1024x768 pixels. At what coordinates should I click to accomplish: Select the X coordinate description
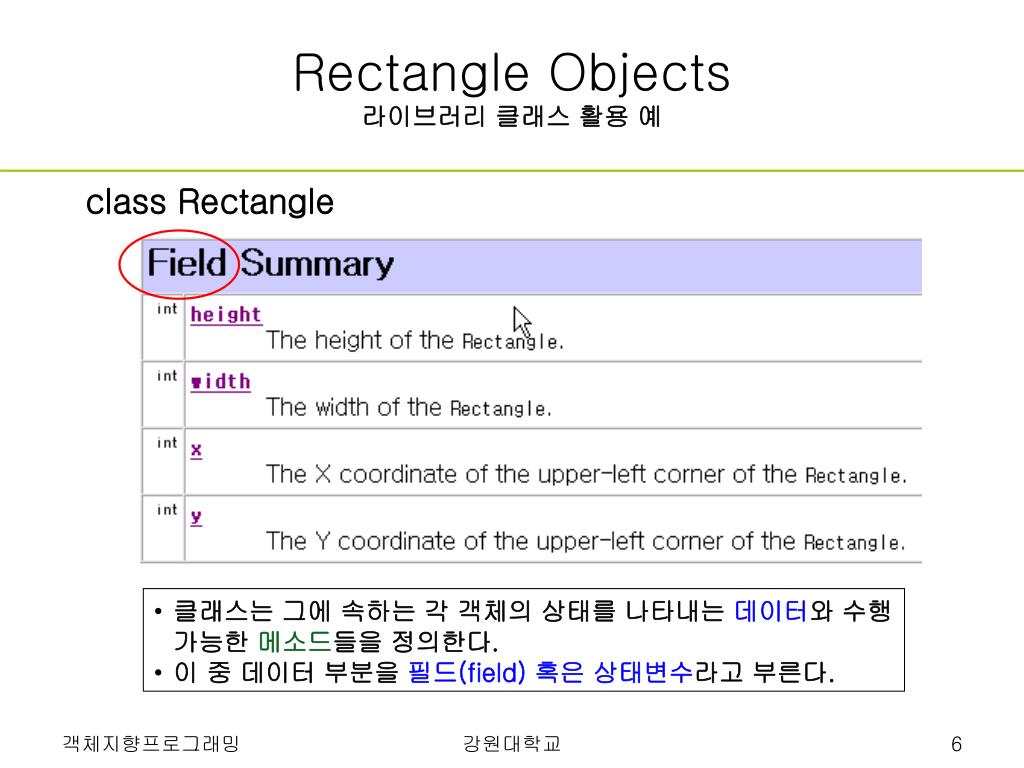[586, 475]
